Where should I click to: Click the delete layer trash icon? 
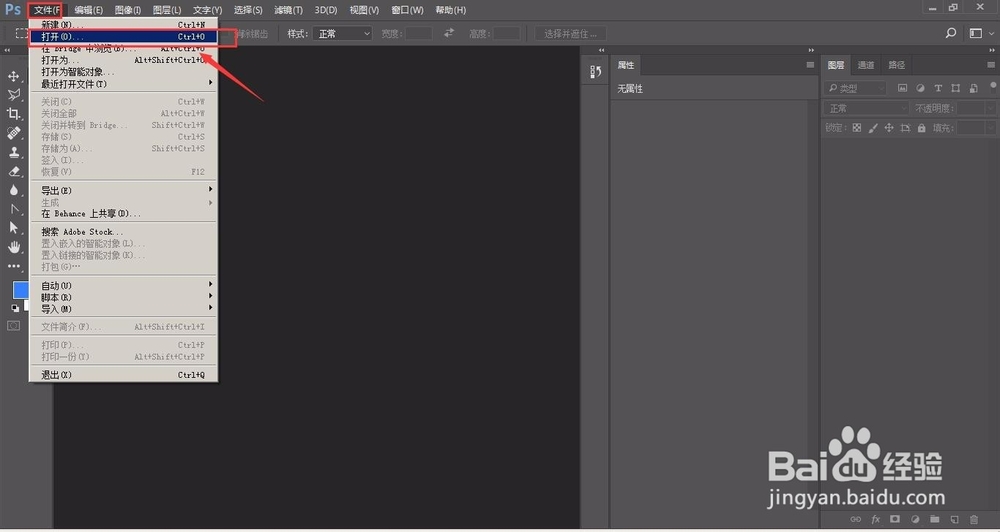974,520
